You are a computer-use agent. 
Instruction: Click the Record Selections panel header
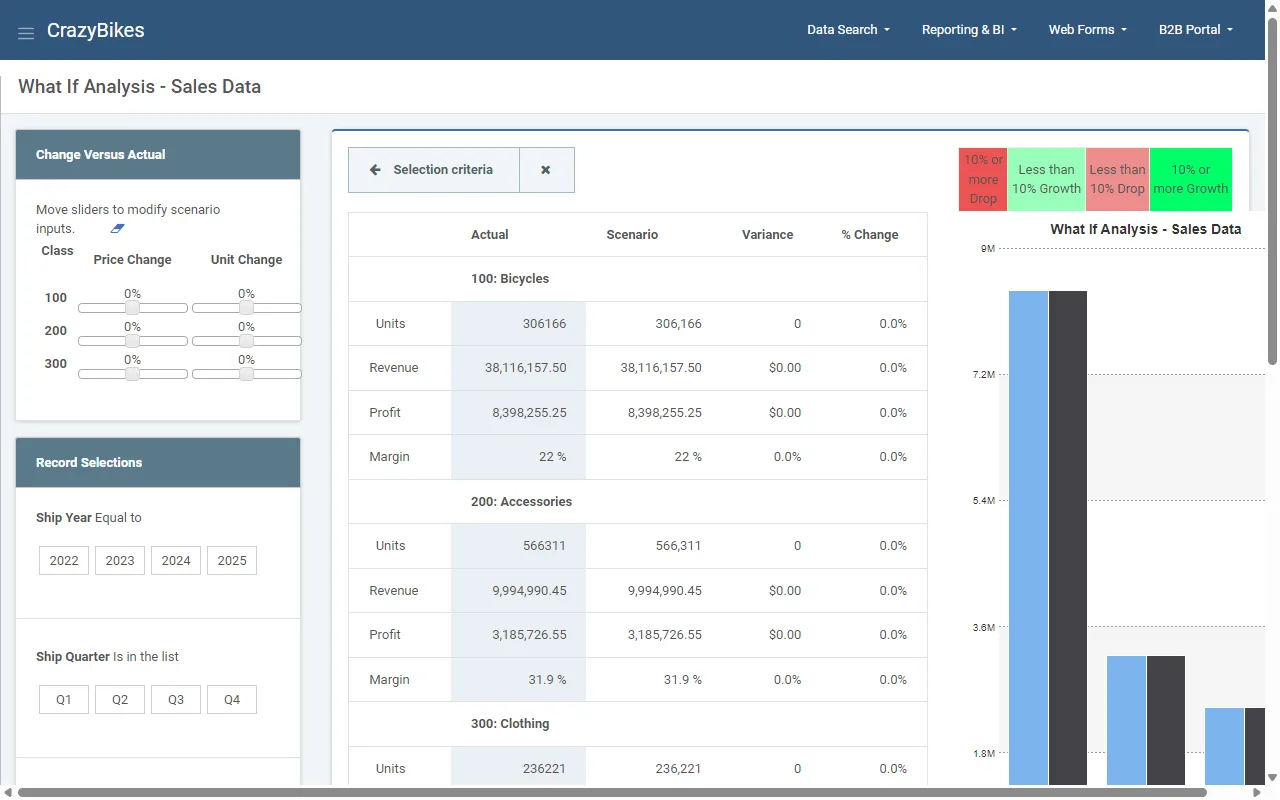coord(158,463)
